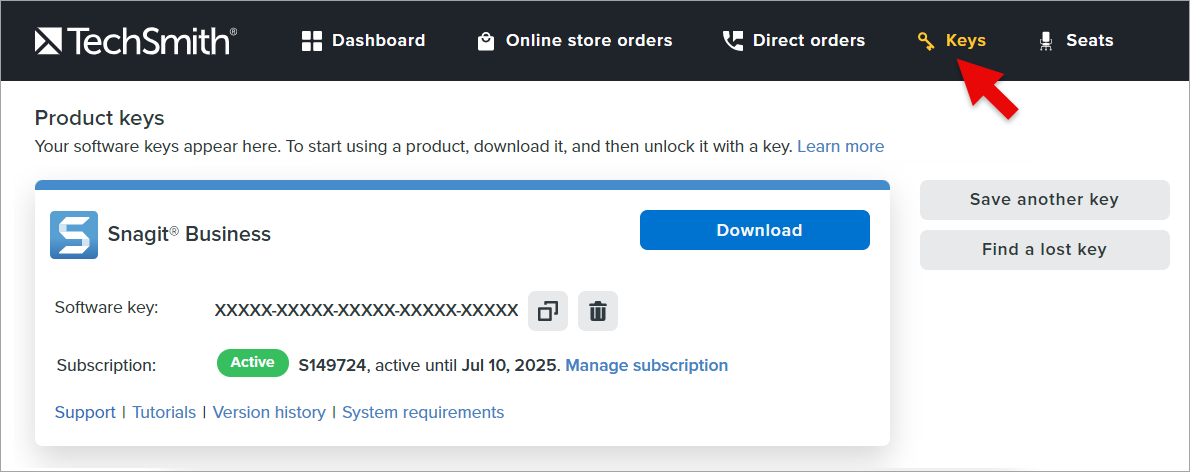The height and width of the screenshot is (474, 1193).
Task: Open the Direct orders tab
Action: 808,41
